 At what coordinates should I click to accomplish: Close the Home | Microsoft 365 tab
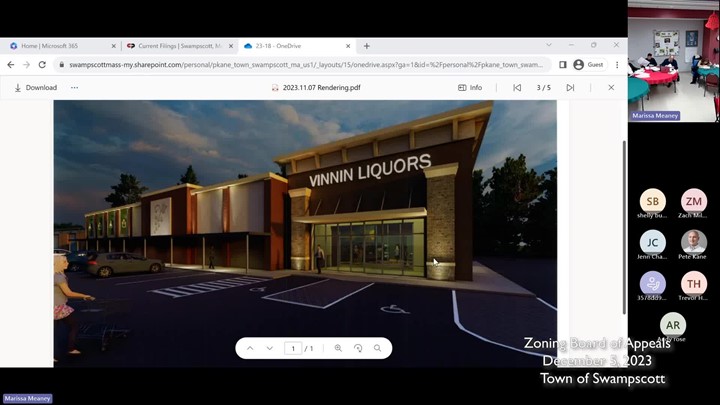click(113, 46)
